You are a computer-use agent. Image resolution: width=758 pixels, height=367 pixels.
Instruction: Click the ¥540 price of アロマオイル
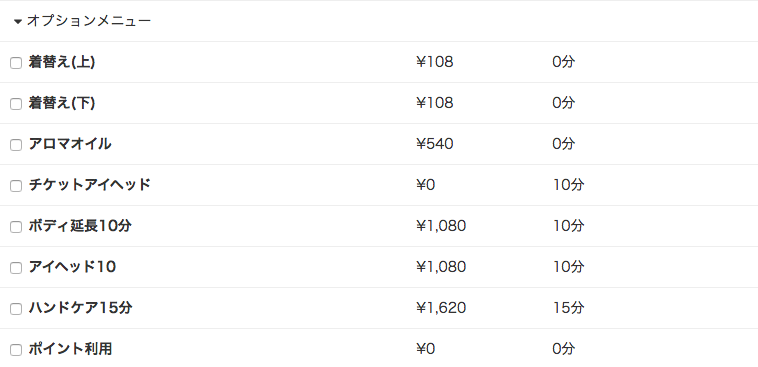pyautogui.click(x=435, y=144)
